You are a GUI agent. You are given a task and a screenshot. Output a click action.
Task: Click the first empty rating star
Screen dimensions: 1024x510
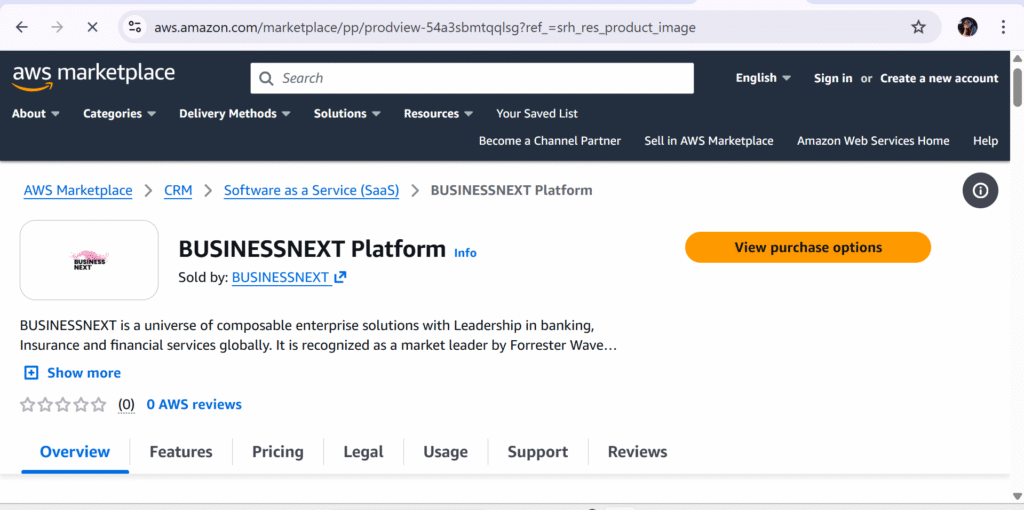click(x=27, y=404)
